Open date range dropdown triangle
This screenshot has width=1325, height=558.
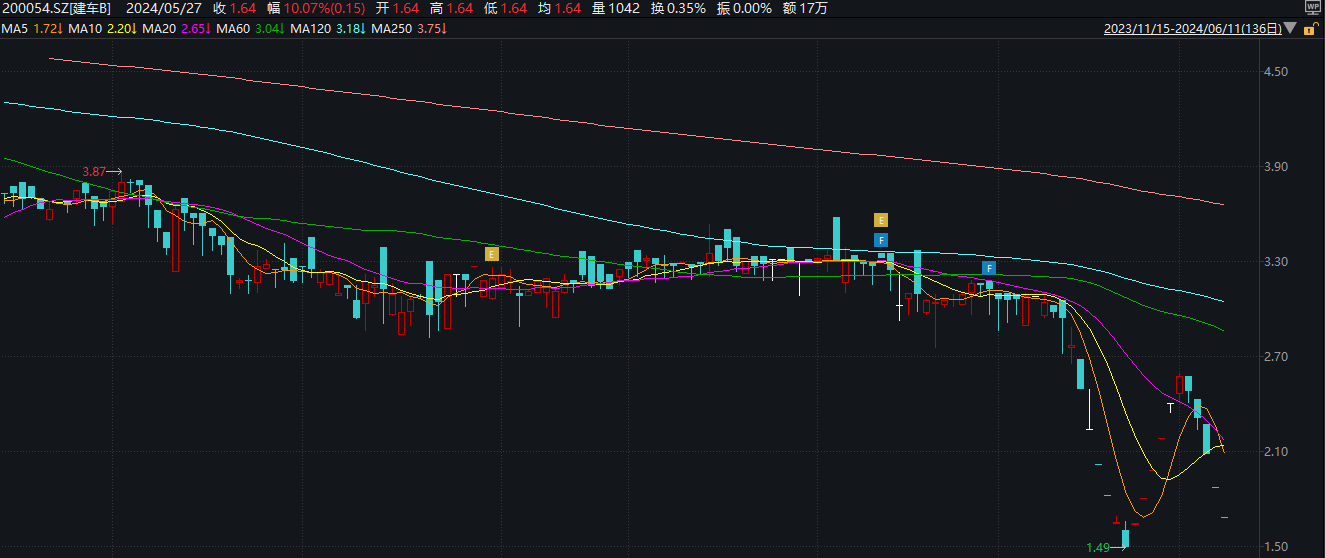(x=1290, y=30)
